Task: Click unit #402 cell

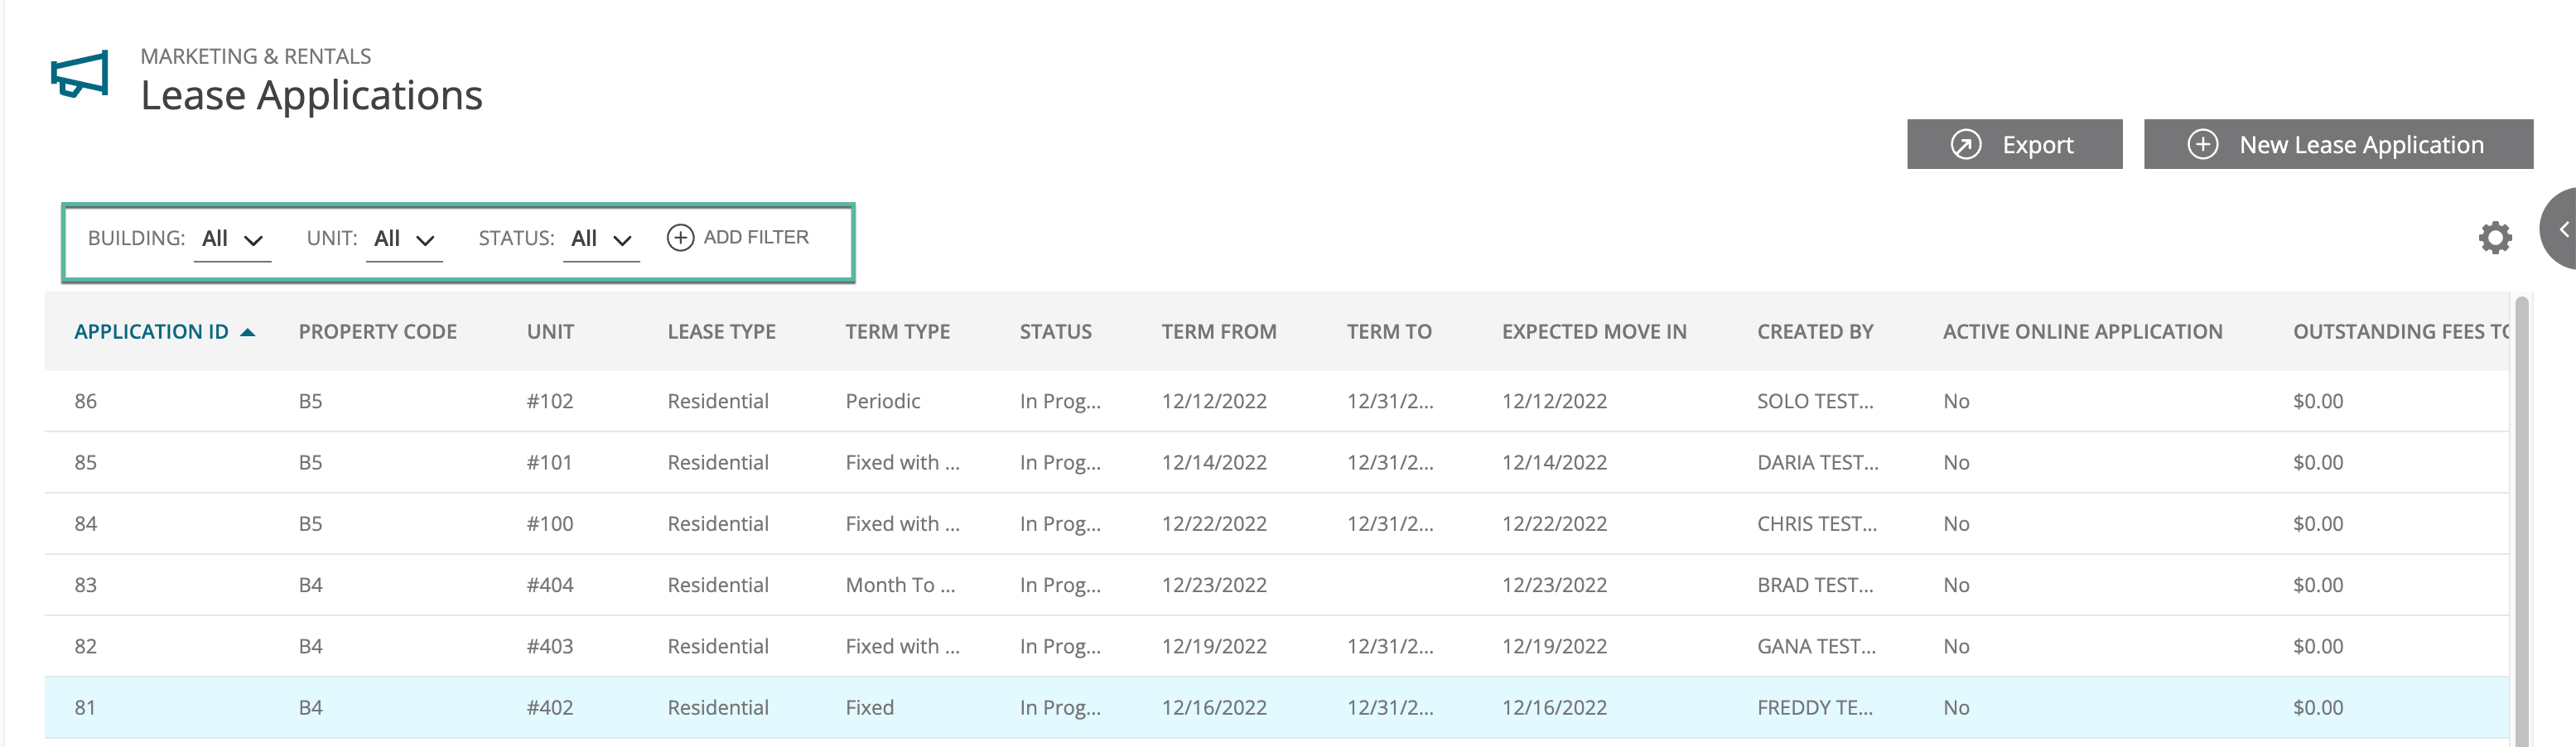Action: point(550,708)
